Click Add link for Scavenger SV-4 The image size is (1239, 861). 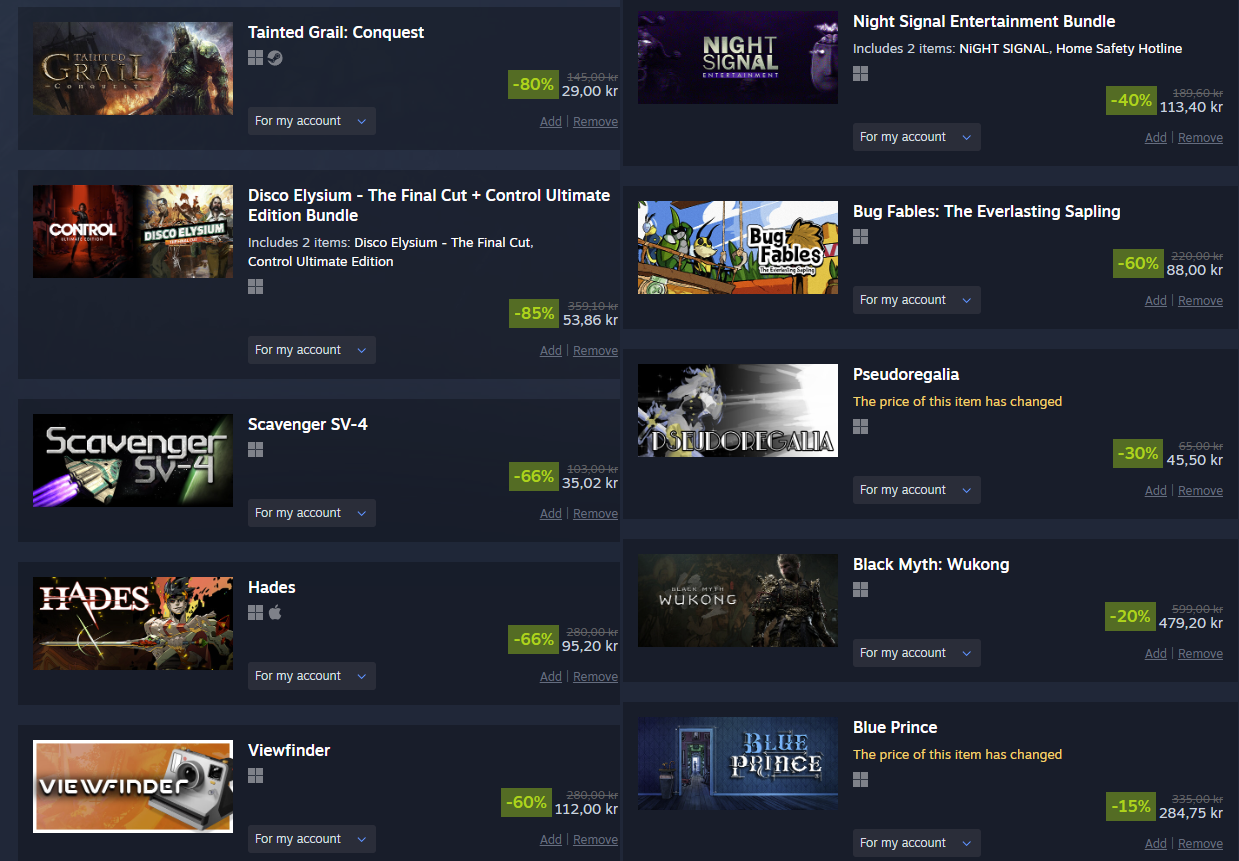tap(551, 514)
